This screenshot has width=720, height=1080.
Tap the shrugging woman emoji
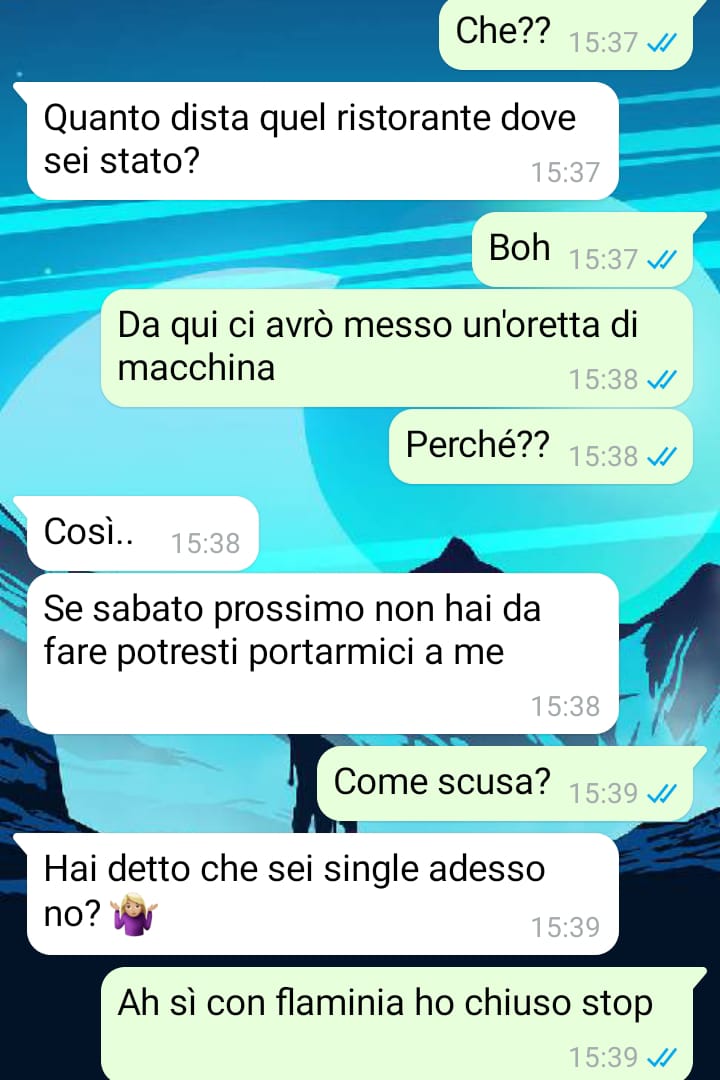[134, 915]
